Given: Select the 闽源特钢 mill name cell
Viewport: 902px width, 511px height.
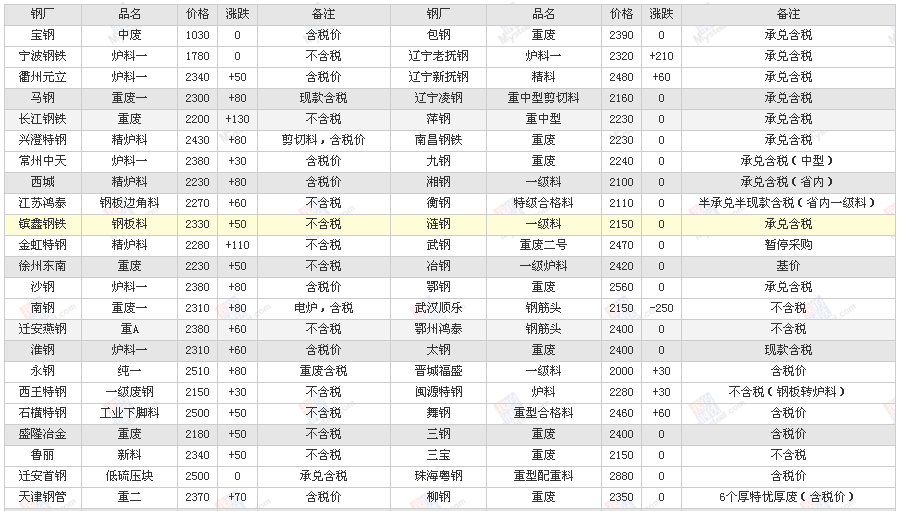Looking at the screenshot, I should pyautogui.click(x=438, y=392).
